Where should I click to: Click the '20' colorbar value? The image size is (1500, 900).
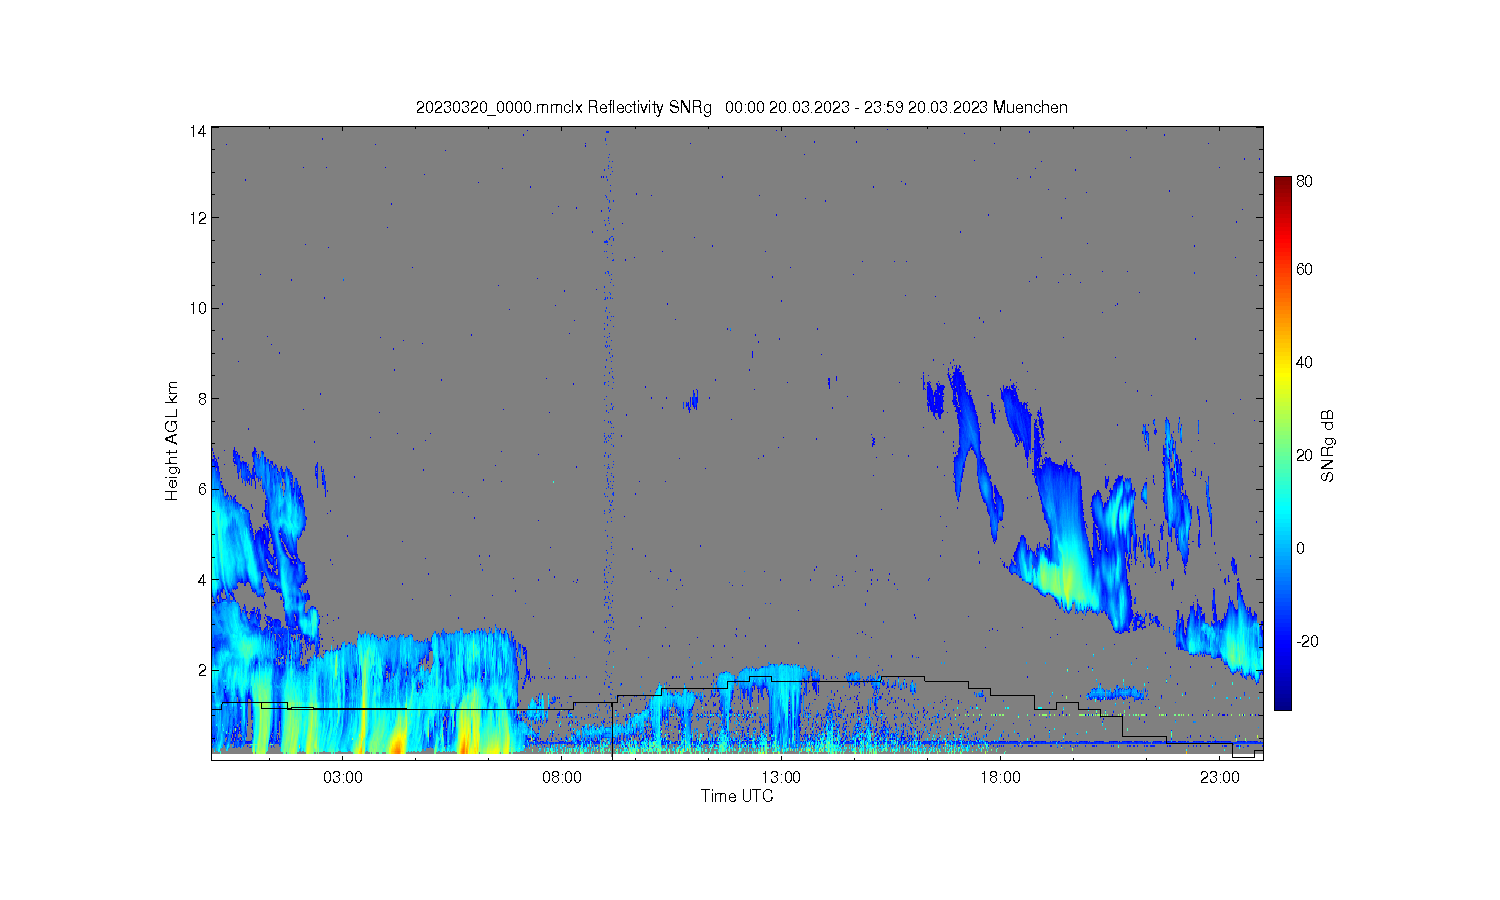click(1305, 455)
